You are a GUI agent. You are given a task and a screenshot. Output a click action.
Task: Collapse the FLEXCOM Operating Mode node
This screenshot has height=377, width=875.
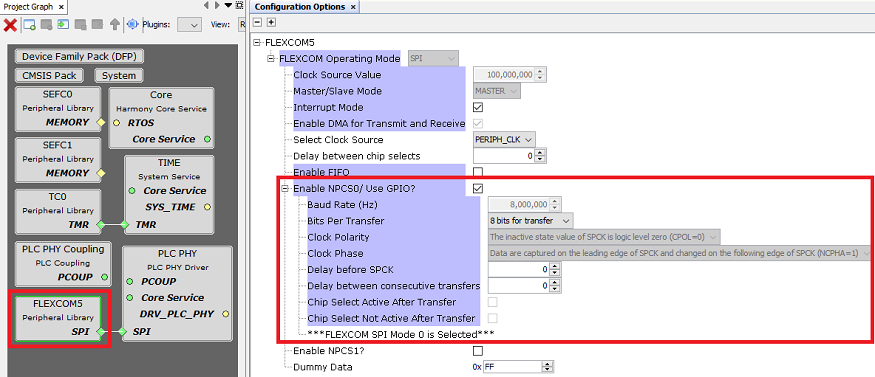[271, 59]
